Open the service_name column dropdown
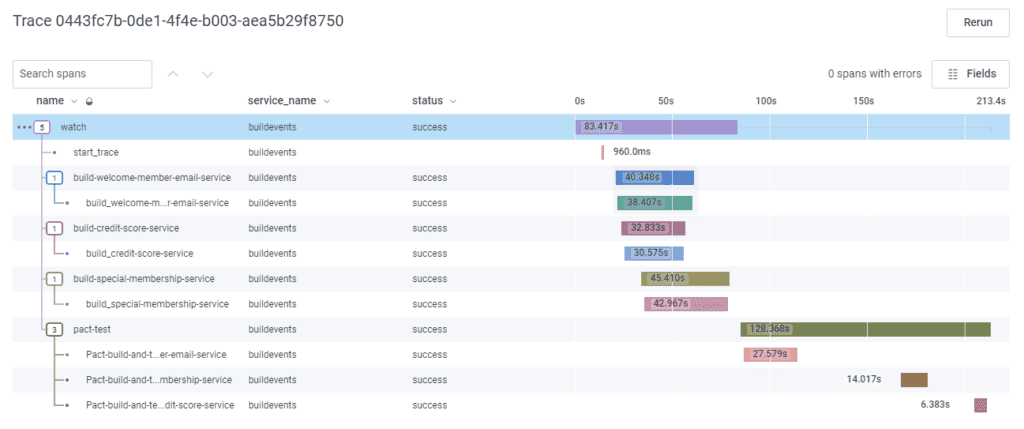The height and width of the screenshot is (429, 1024). tap(327, 101)
